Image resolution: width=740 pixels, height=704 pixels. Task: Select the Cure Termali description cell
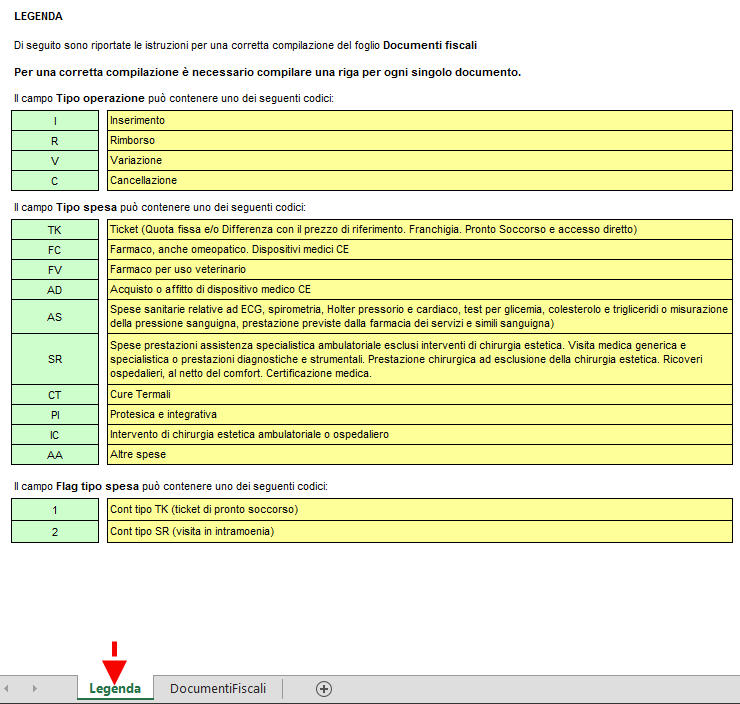pos(420,395)
